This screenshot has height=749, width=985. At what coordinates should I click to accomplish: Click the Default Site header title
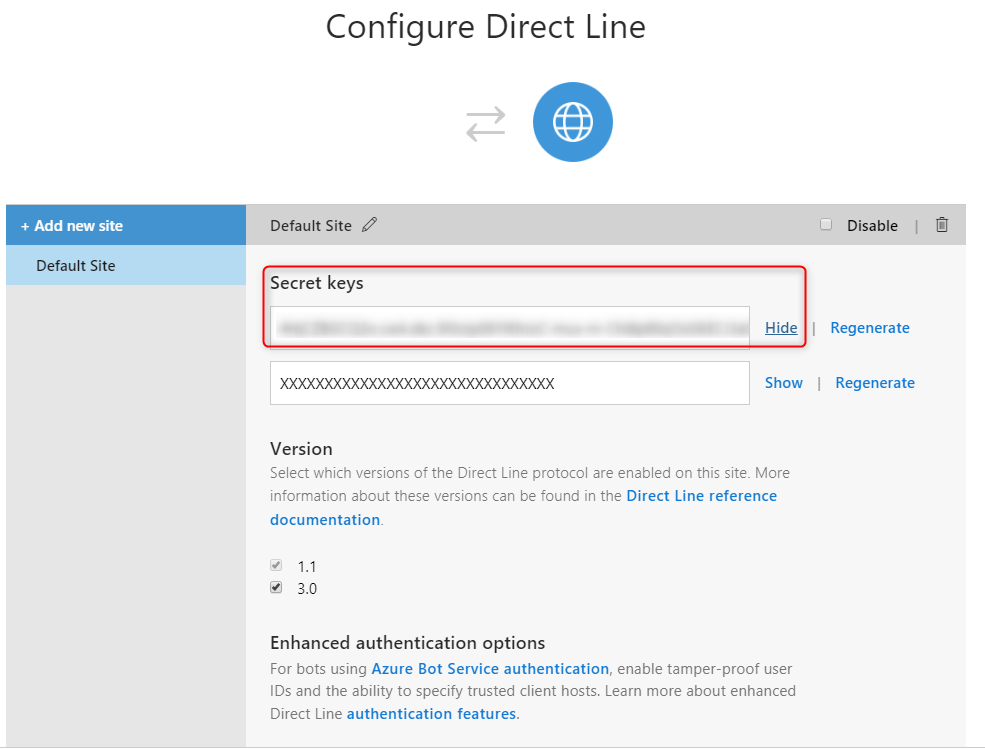click(311, 226)
